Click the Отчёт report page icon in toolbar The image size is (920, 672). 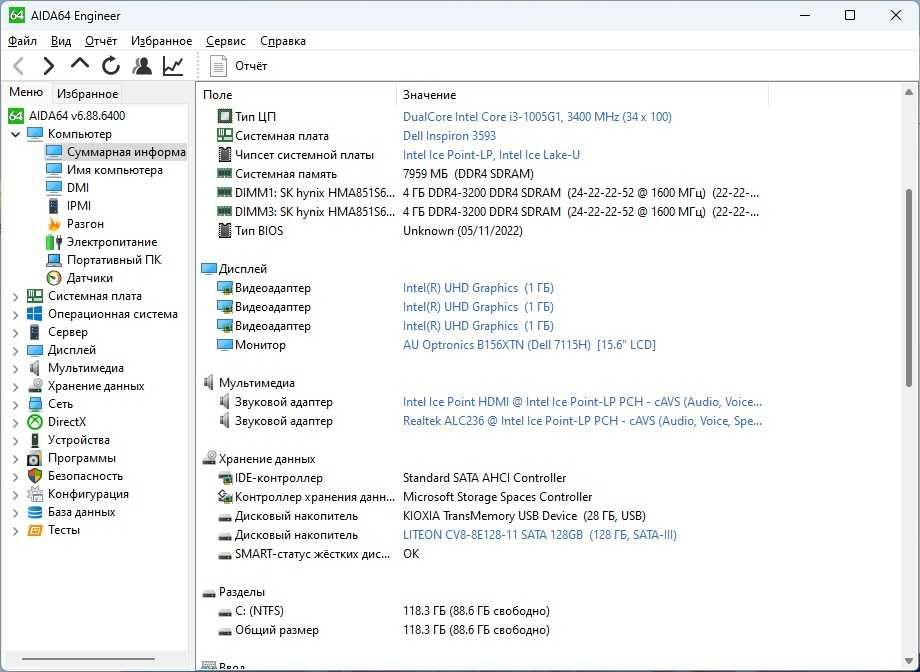coord(218,66)
